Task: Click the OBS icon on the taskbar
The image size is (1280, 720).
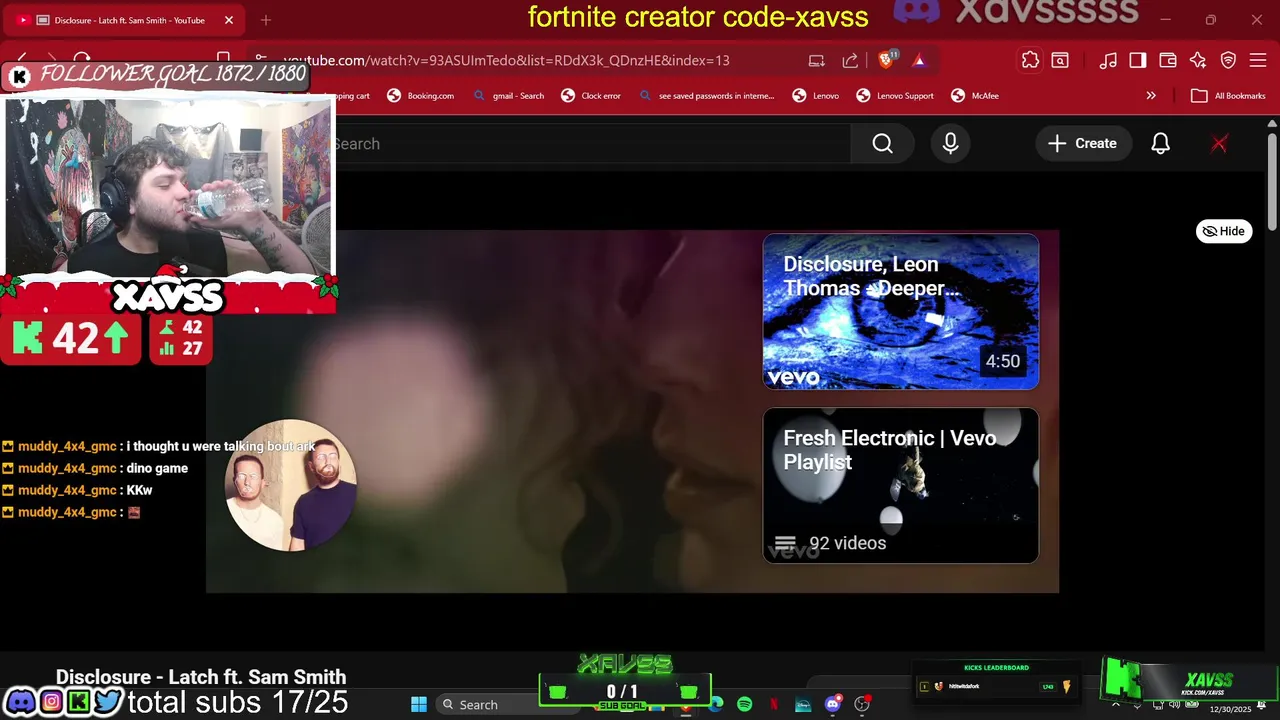Action: point(862,704)
